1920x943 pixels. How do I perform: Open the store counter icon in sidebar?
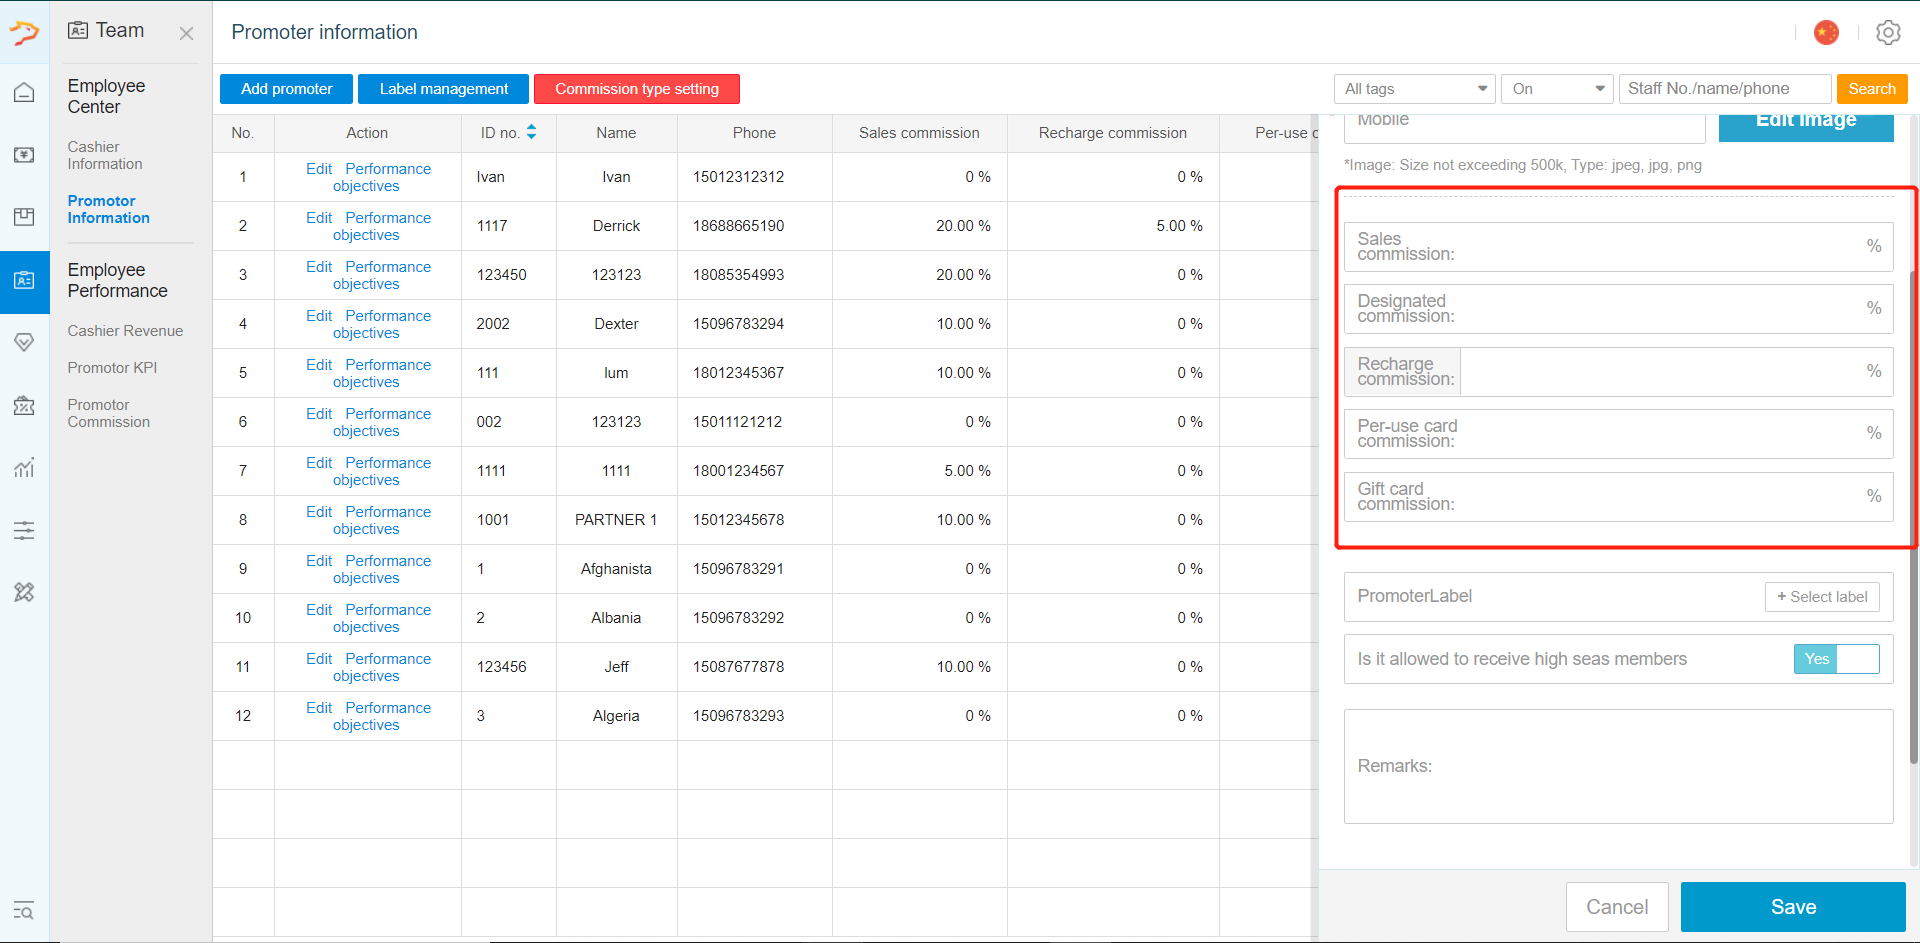click(24, 217)
